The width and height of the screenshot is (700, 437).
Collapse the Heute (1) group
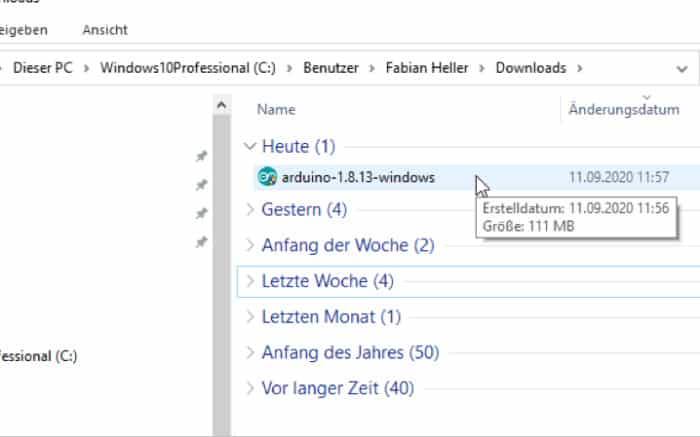[x=250, y=146]
